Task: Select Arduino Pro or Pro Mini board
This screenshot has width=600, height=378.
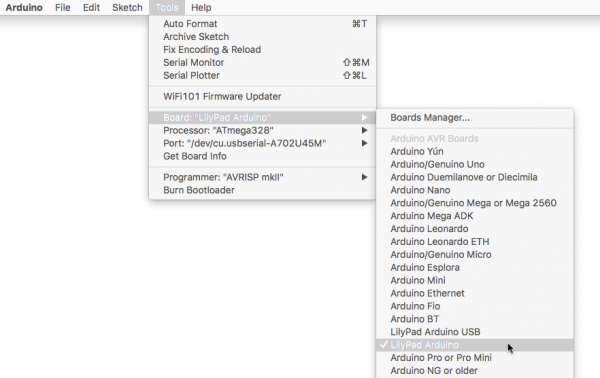Action: (x=474, y=358)
